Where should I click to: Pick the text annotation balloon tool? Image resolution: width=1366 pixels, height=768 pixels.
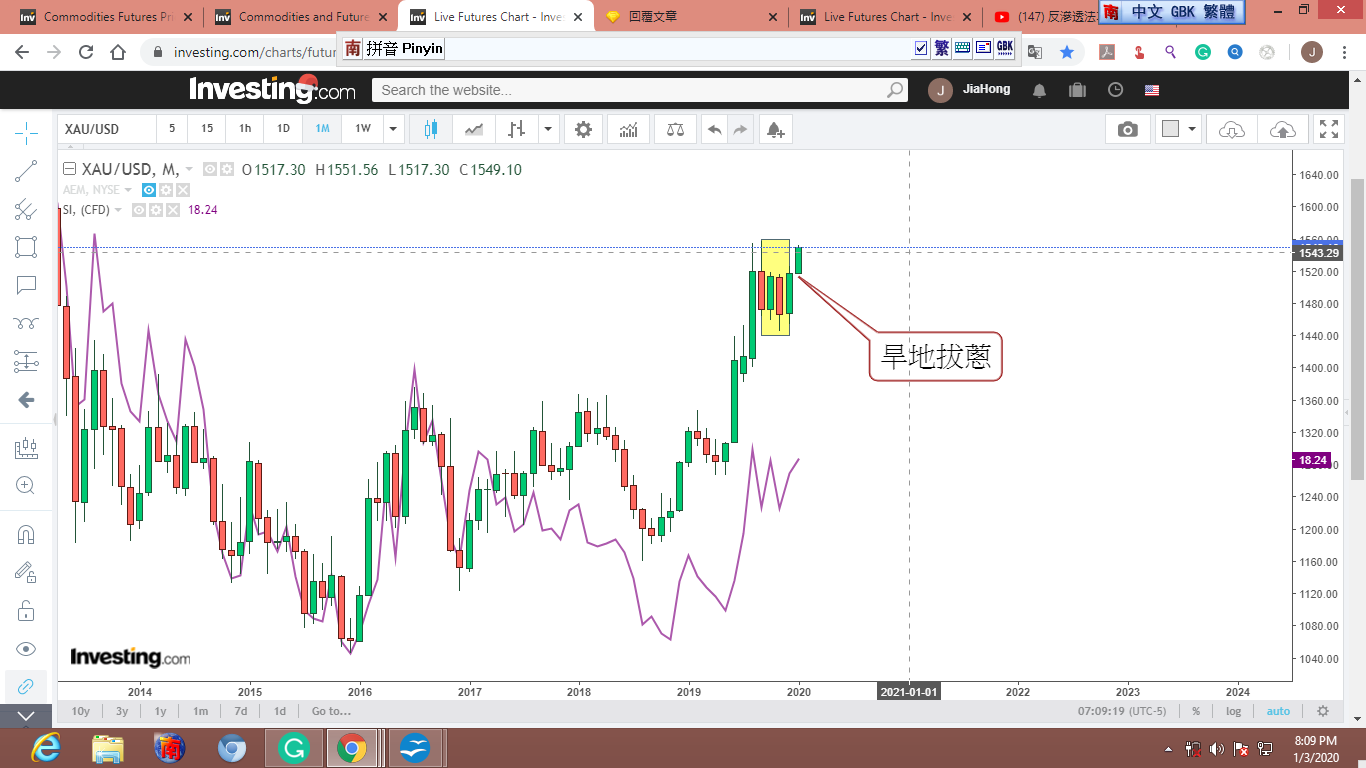tap(26, 285)
